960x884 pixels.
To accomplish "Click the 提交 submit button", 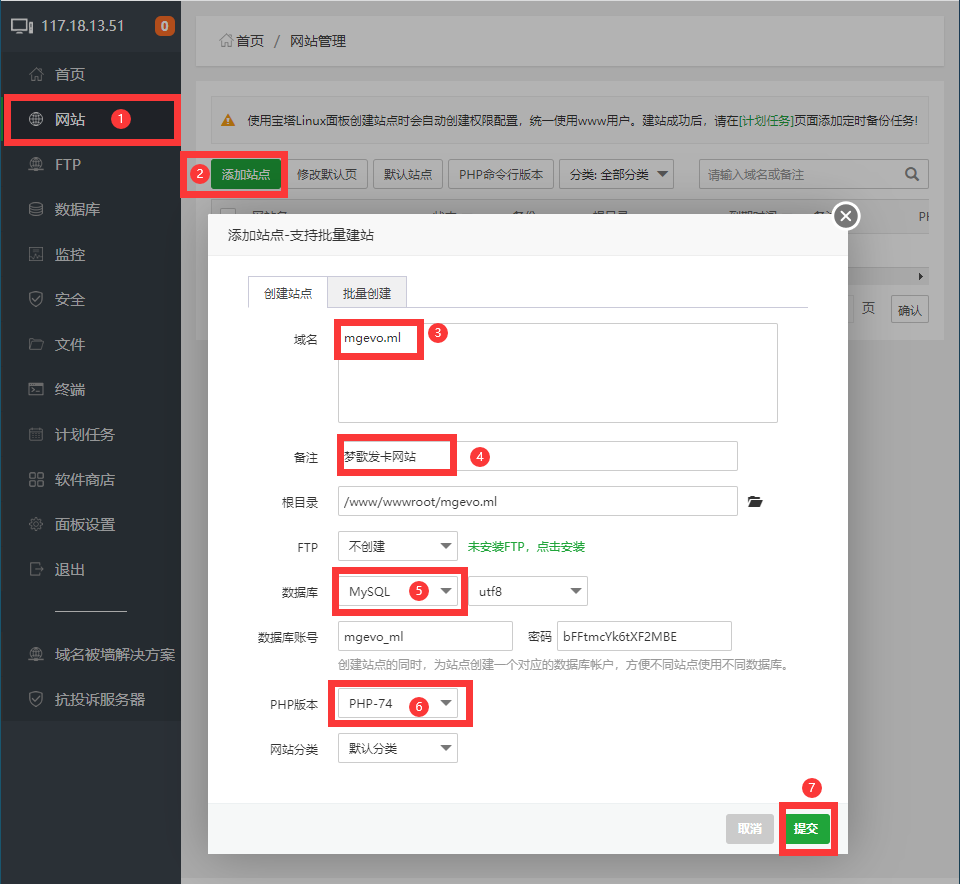I will point(806,829).
